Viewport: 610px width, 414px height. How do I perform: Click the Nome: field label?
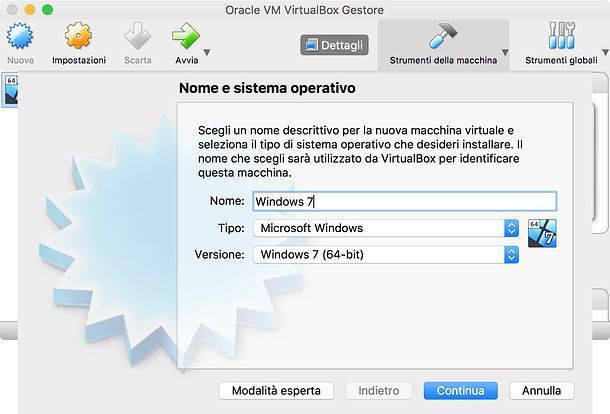click(x=227, y=201)
